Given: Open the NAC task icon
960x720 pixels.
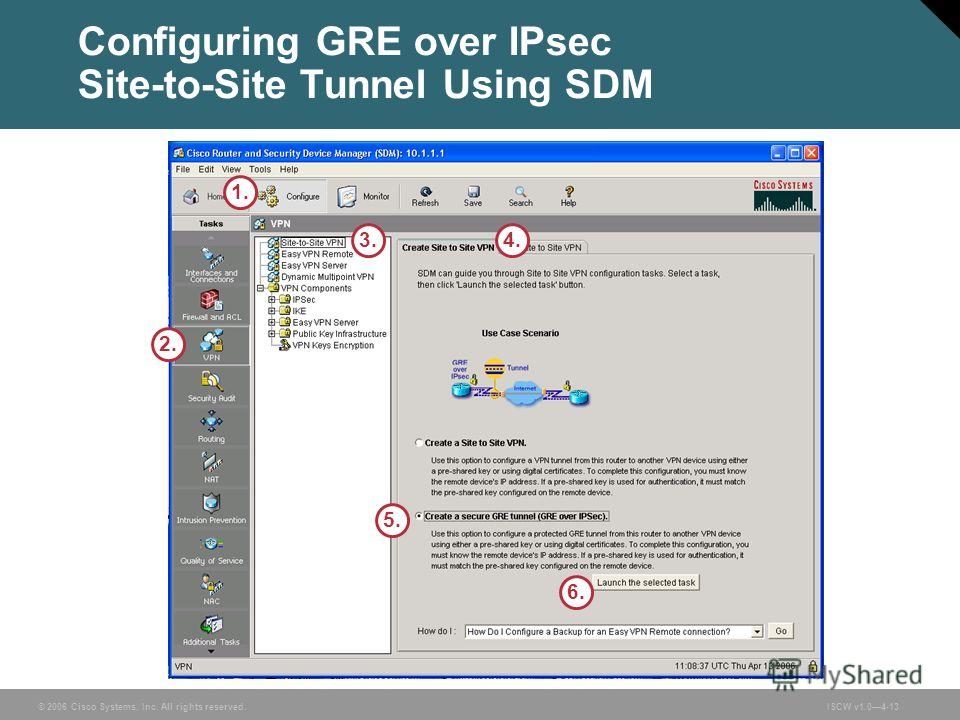Looking at the screenshot, I should (211, 584).
